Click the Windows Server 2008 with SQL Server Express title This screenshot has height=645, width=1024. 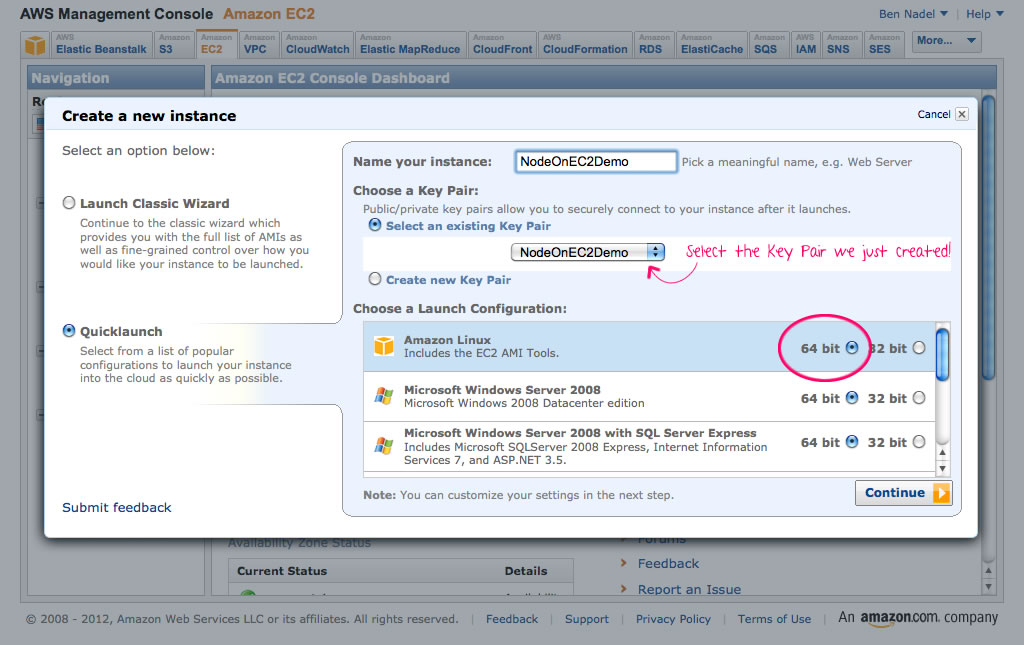click(580, 433)
